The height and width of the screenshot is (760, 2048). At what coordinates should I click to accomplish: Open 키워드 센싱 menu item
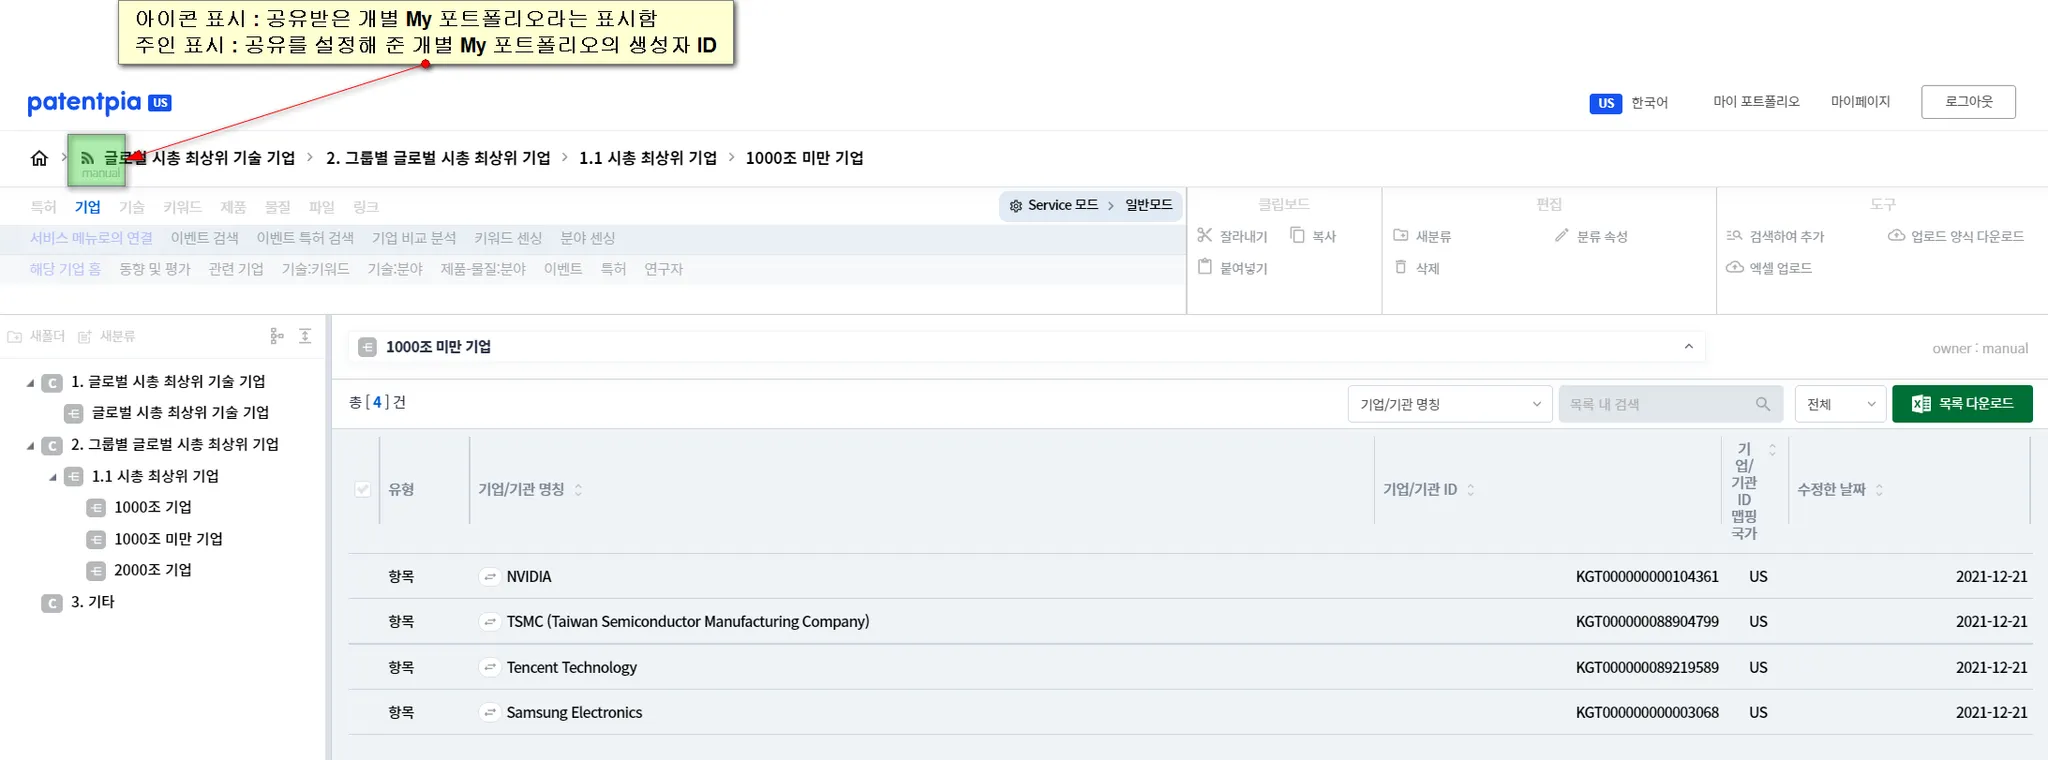click(x=509, y=238)
